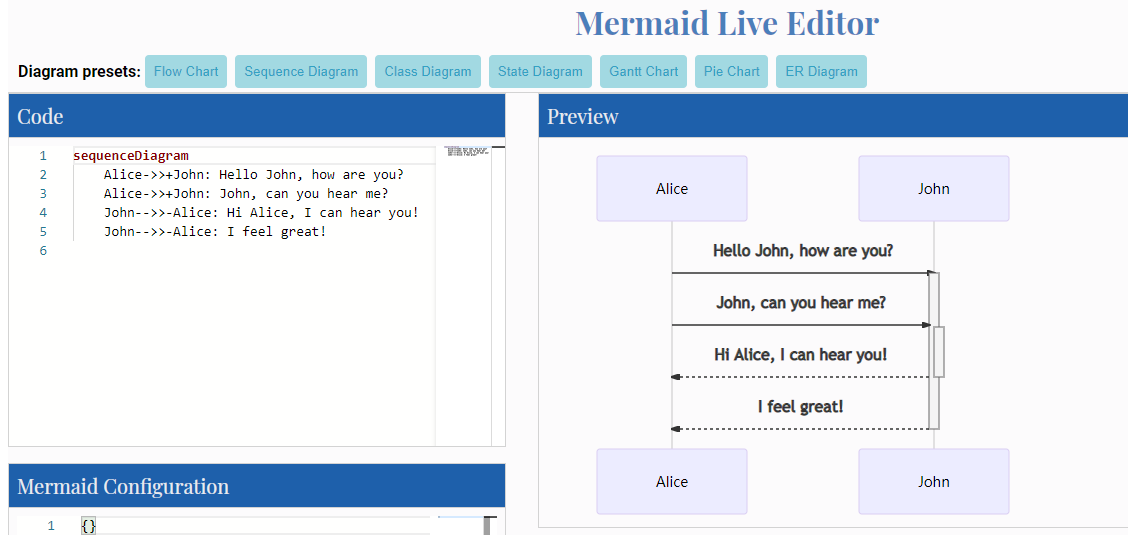1128x535 pixels.
Task: Click the Mermaid Configuration panel header
Action: (x=256, y=486)
